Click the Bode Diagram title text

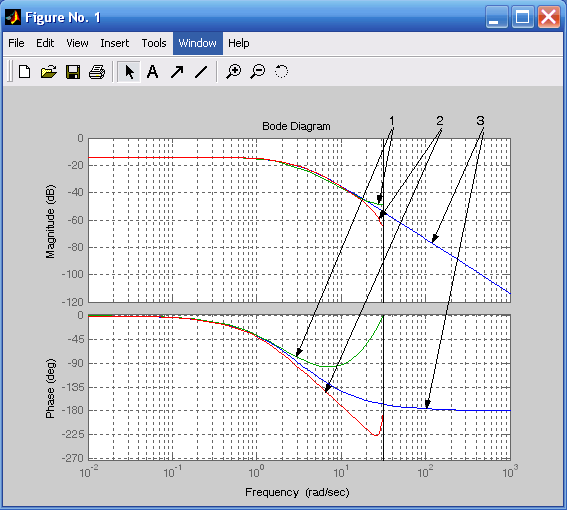click(296, 126)
